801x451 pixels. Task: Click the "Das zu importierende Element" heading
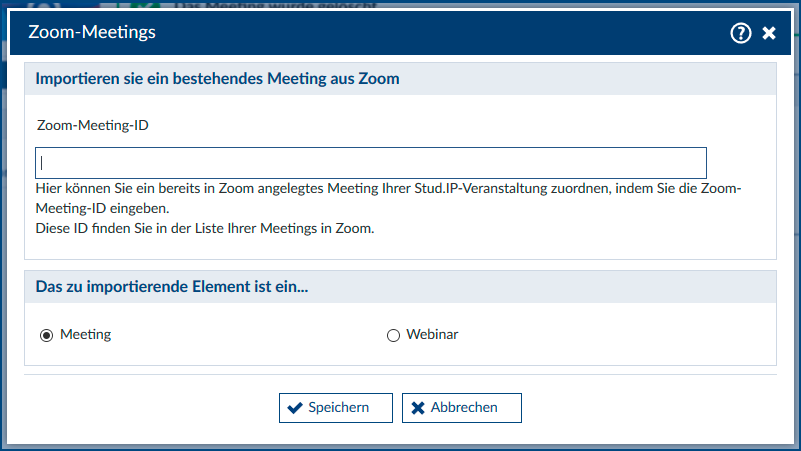pos(172,287)
